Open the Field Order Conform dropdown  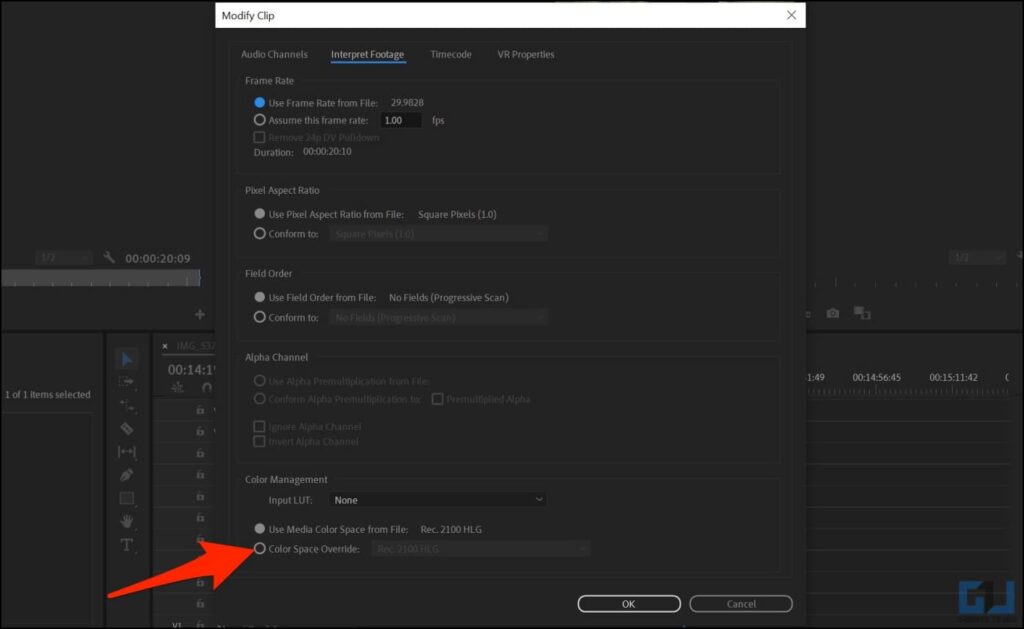(x=437, y=317)
